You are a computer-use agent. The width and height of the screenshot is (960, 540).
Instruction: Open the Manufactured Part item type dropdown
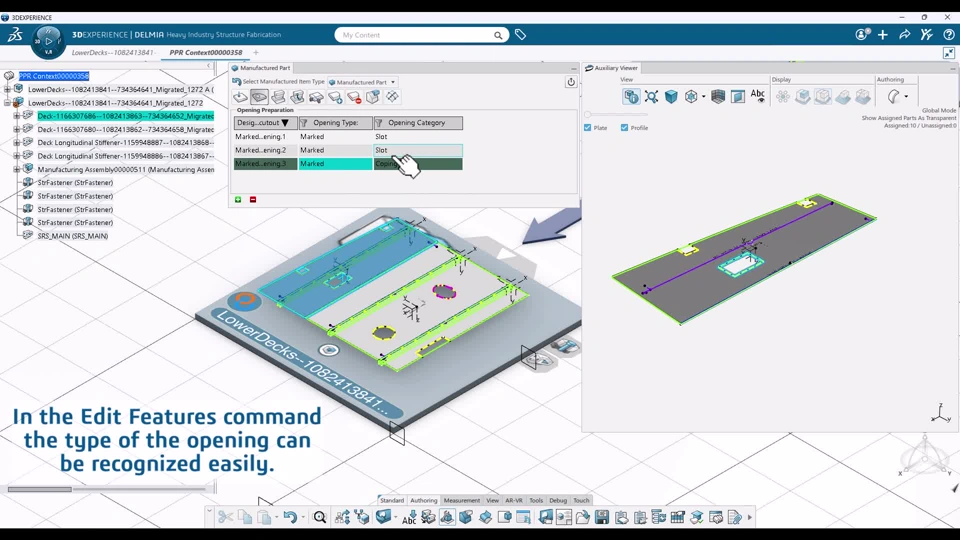(x=362, y=82)
